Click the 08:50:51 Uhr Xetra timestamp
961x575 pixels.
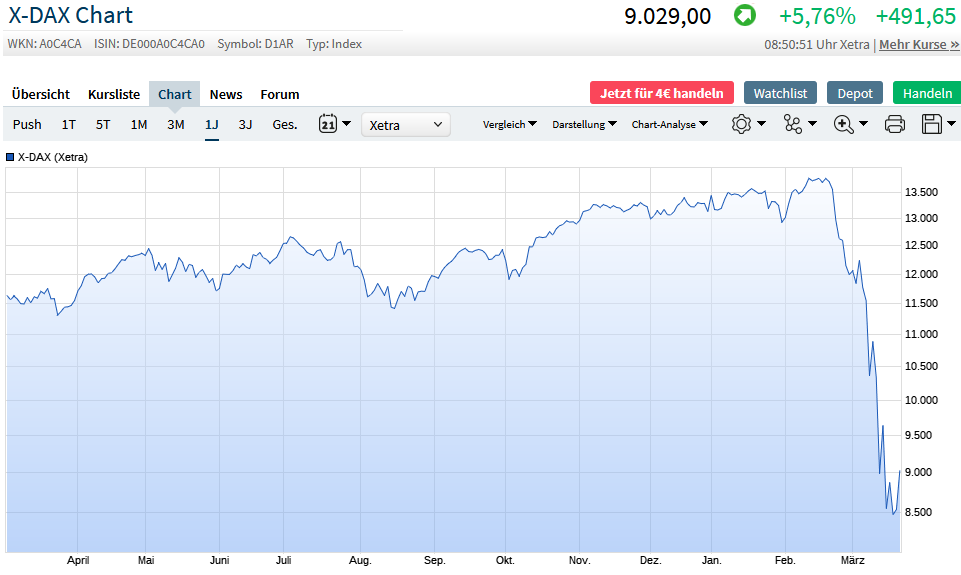point(817,45)
